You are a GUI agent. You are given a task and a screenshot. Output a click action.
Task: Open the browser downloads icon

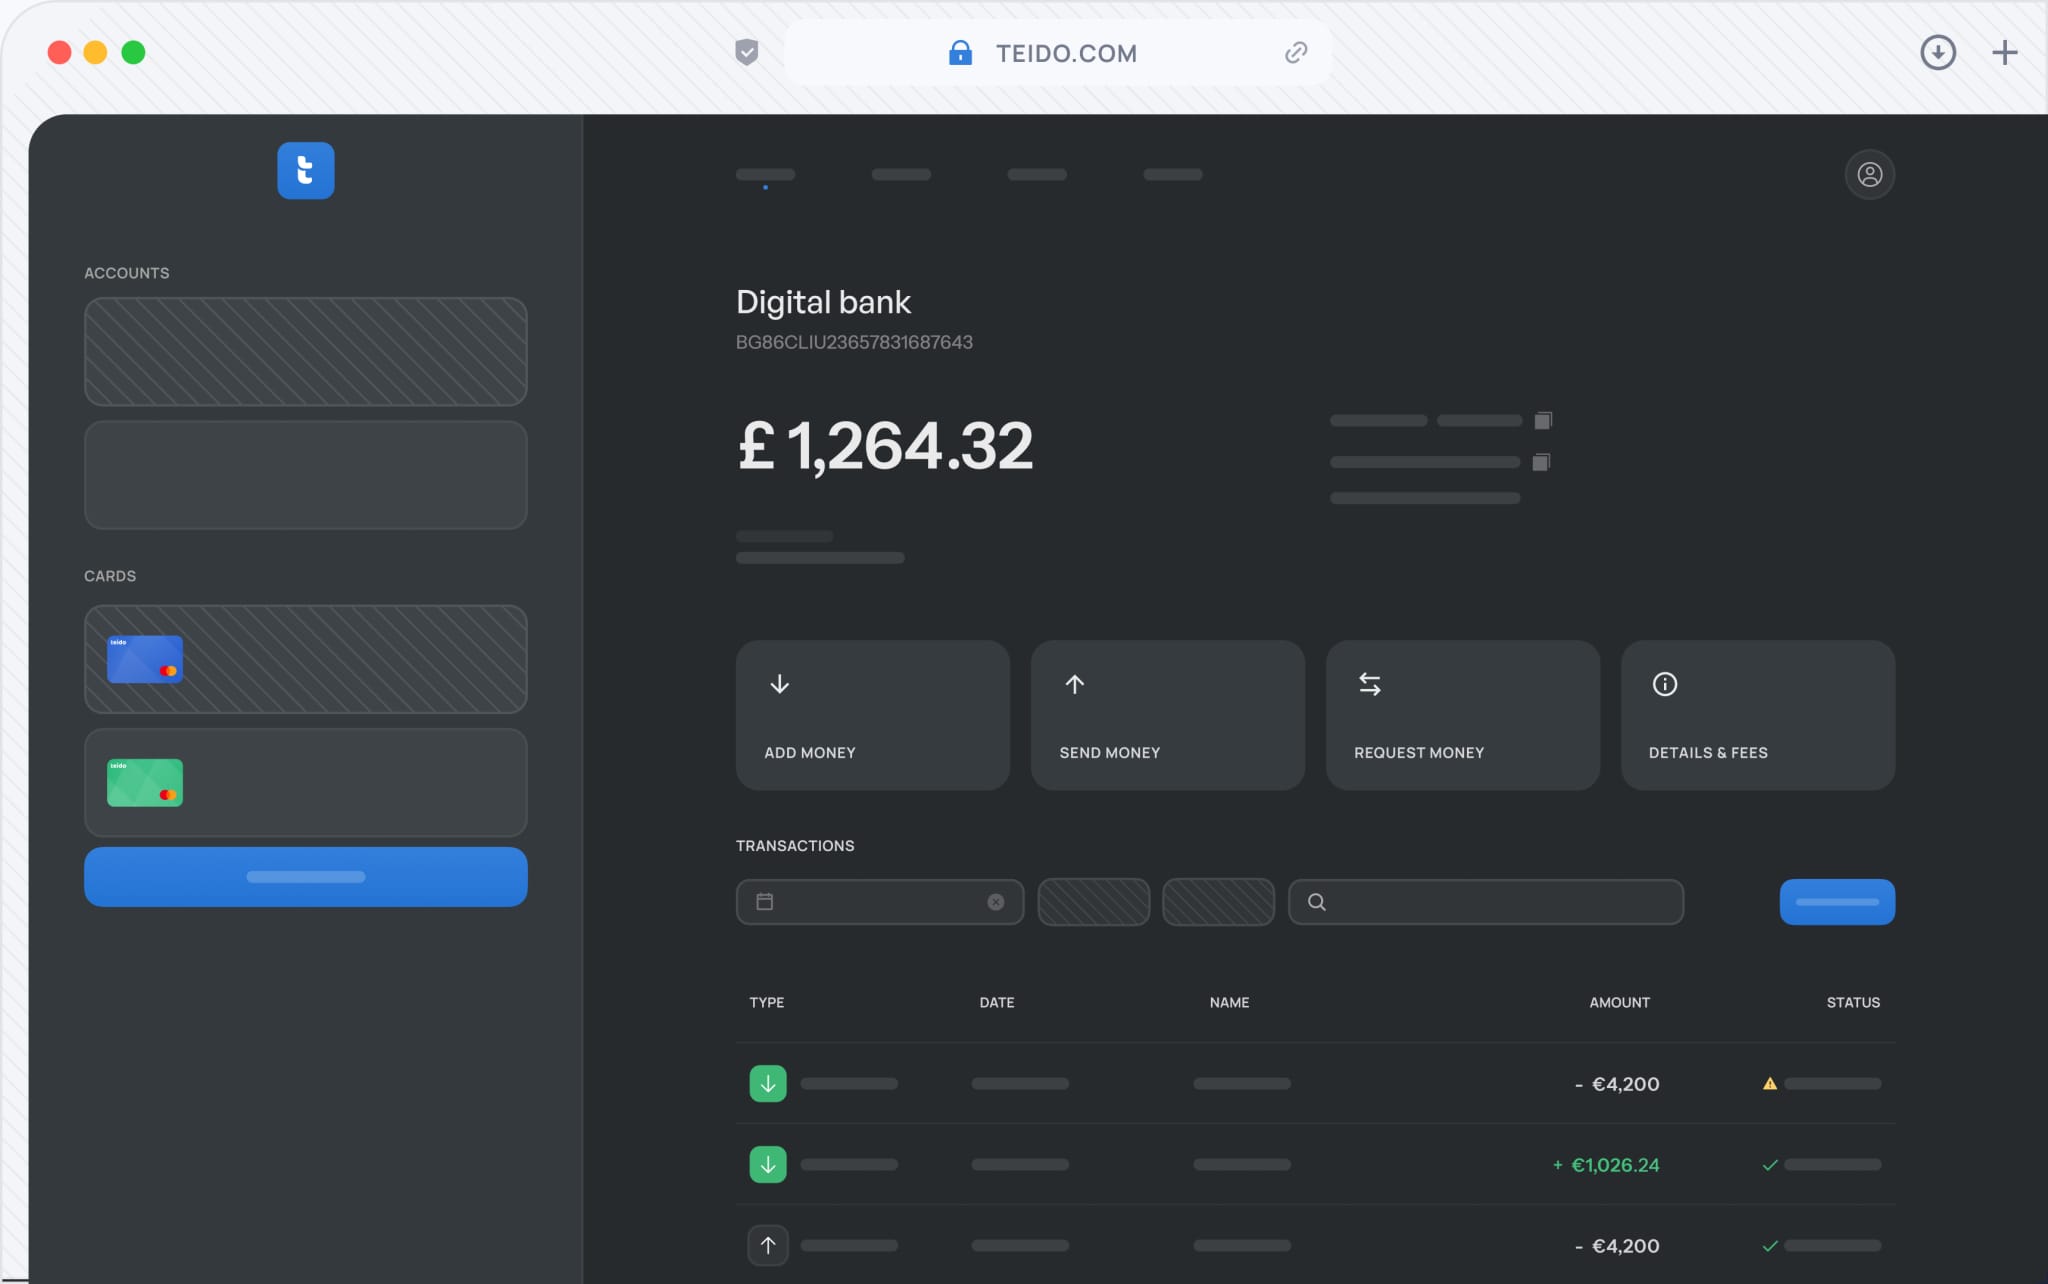tap(1938, 53)
